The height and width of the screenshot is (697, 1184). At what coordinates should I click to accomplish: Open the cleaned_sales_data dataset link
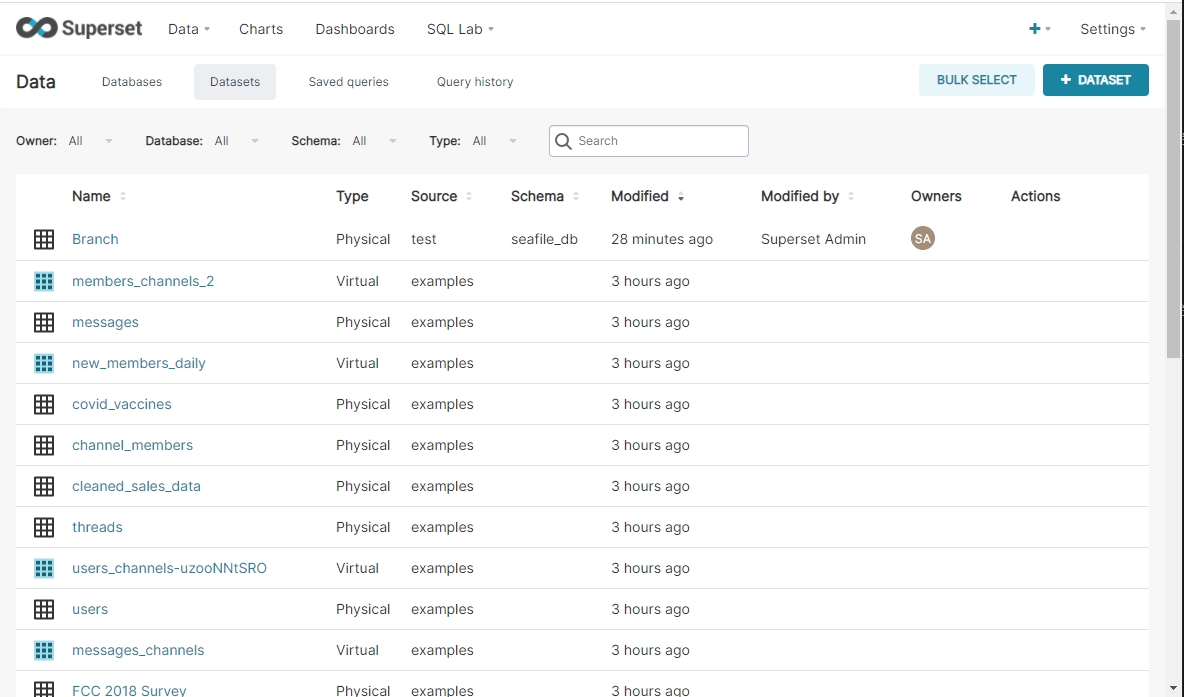(x=136, y=486)
